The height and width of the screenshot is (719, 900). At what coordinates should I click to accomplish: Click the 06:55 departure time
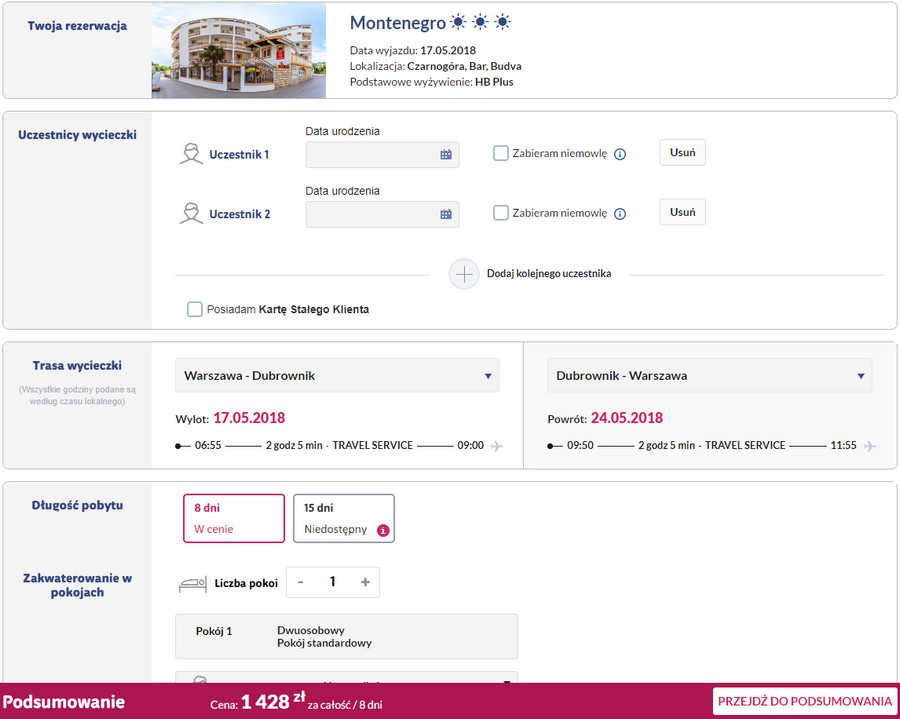pyautogui.click(x=208, y=445)
